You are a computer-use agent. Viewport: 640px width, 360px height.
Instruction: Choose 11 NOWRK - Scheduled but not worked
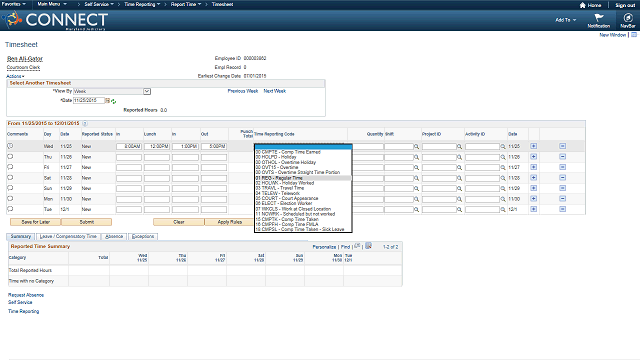(x=302, y=214)
